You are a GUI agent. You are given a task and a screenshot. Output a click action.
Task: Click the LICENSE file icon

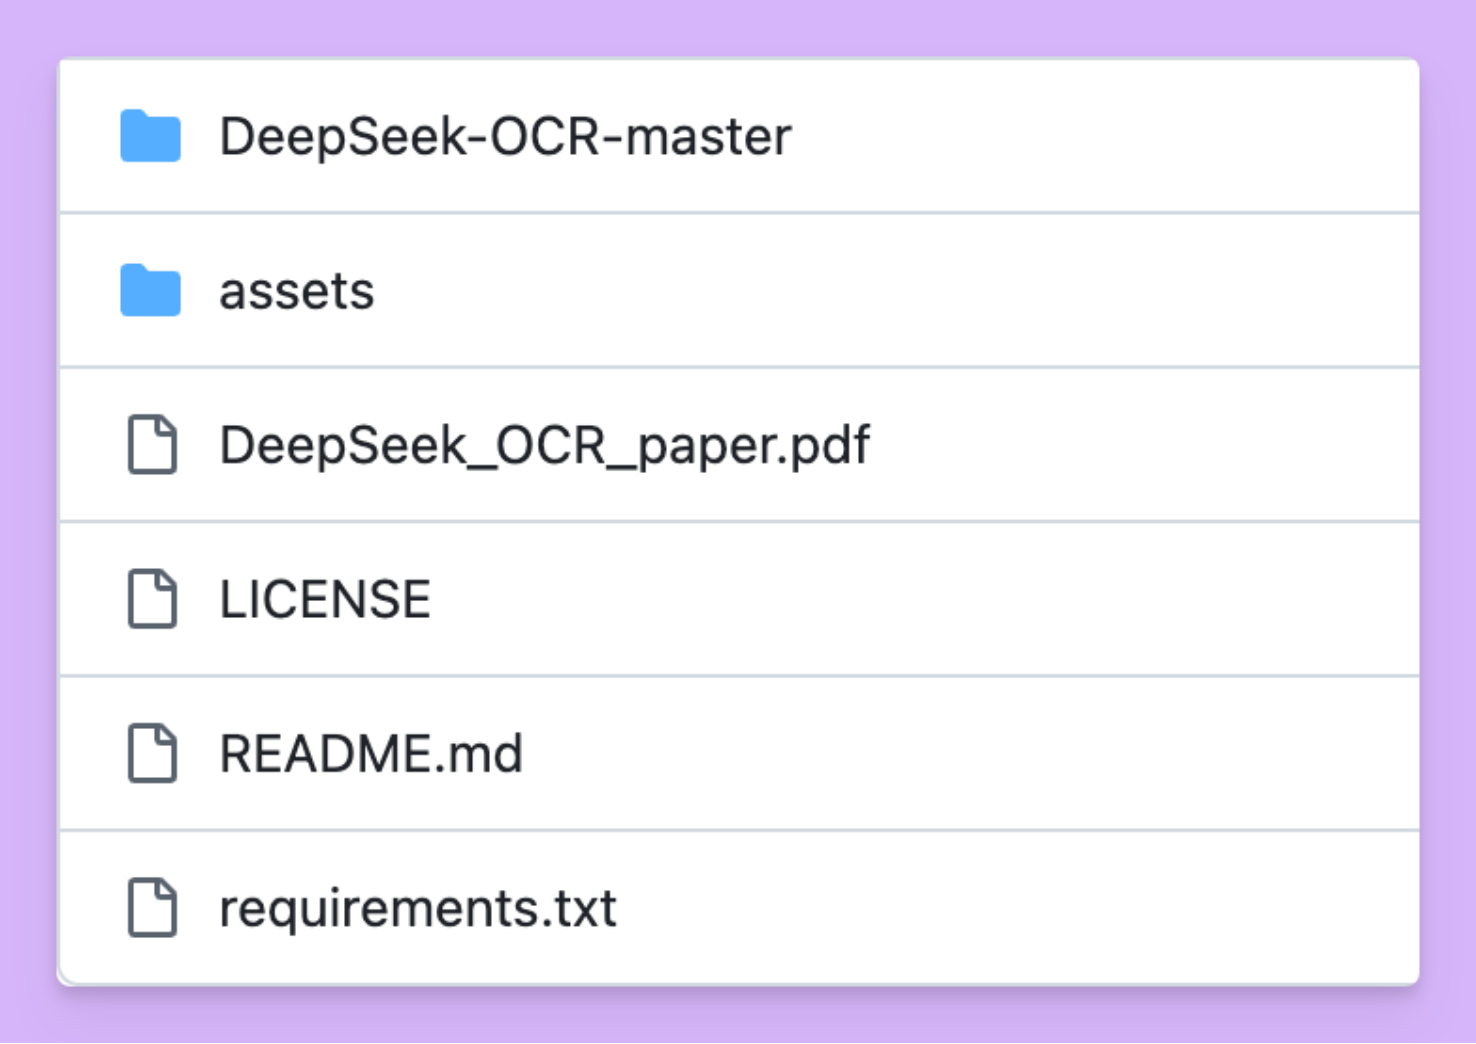click(x=150, y=600)
